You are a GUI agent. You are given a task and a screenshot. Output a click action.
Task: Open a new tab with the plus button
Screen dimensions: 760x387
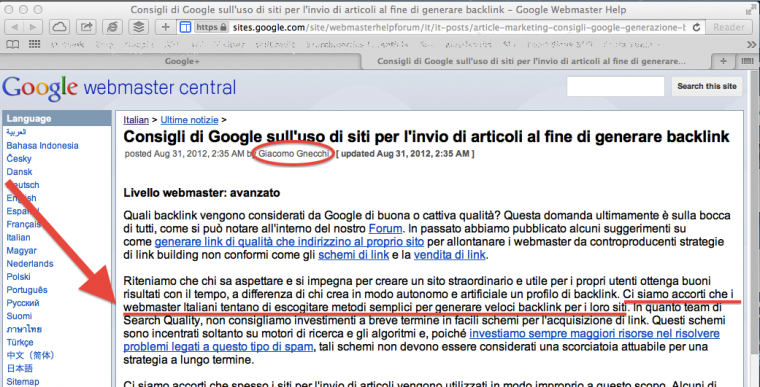pos(723,61)
